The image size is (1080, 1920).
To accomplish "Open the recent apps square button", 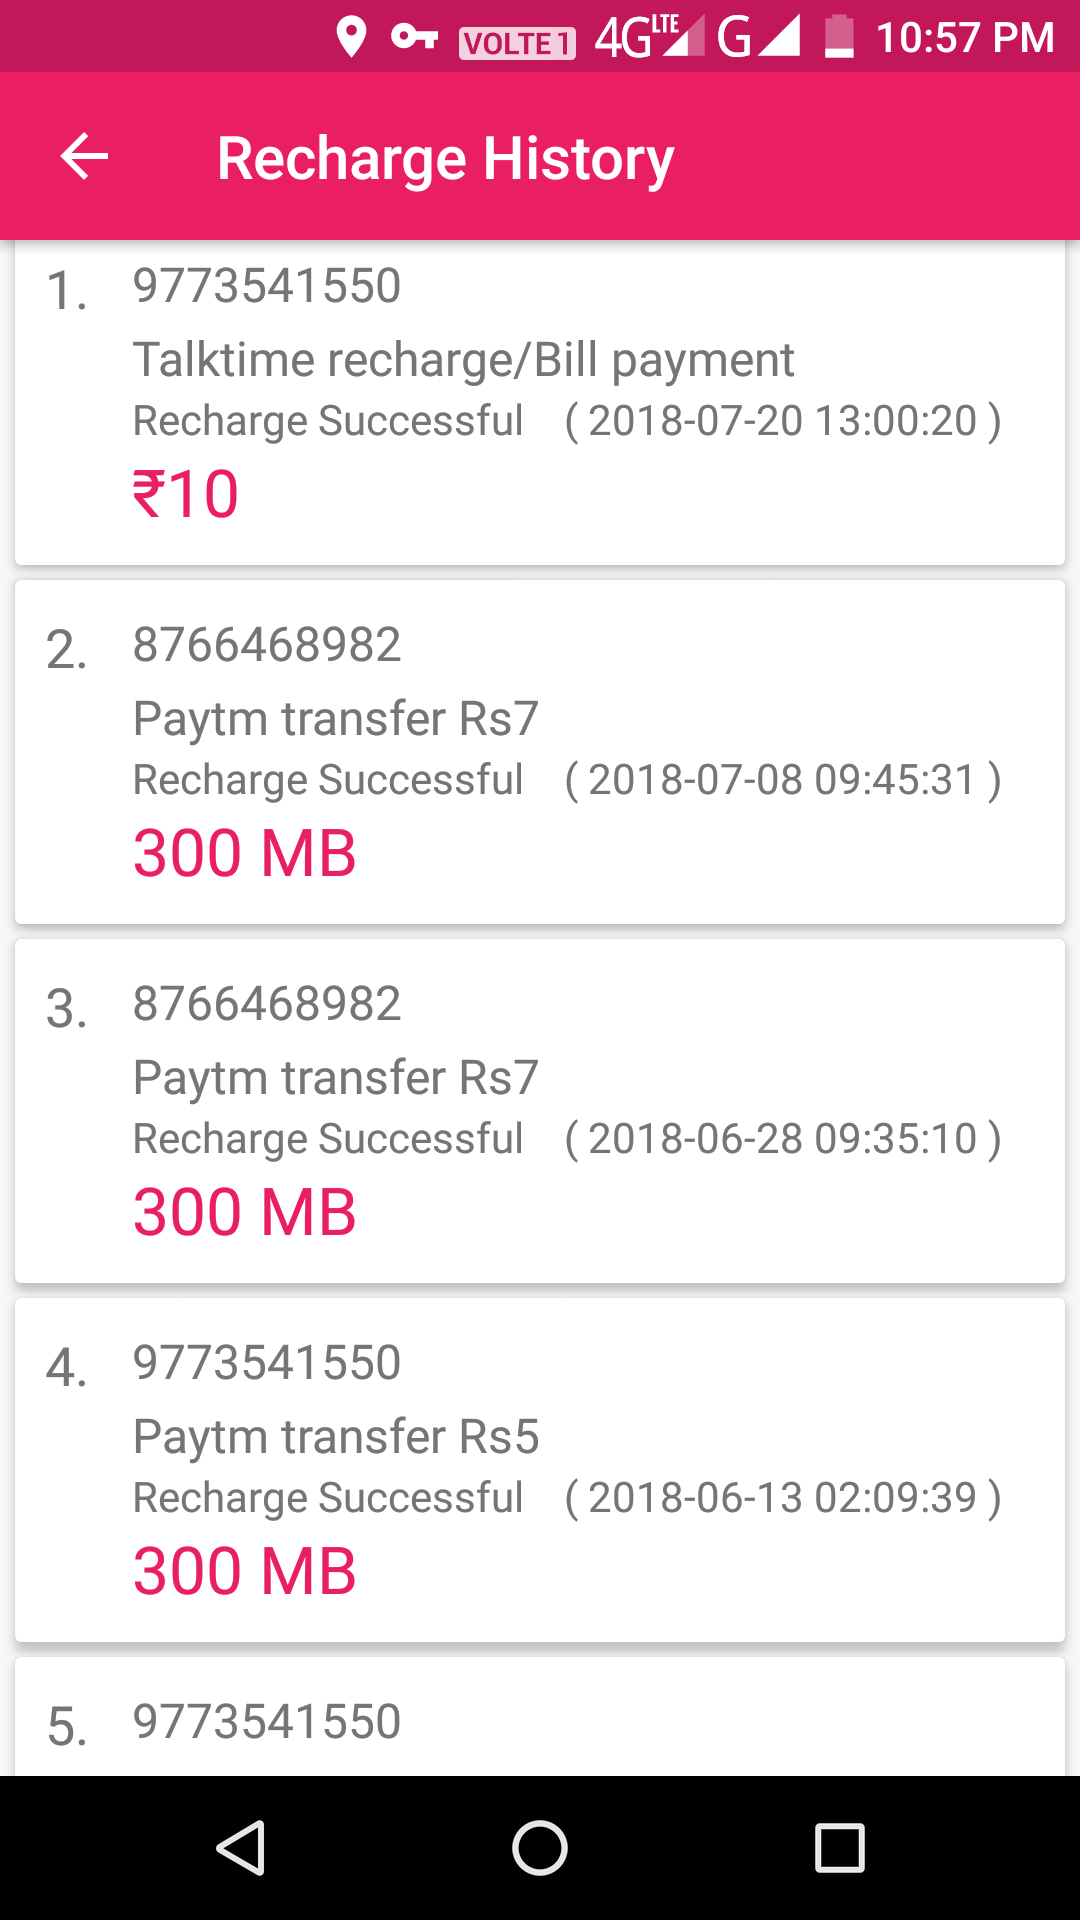I will pos(839,1847).
